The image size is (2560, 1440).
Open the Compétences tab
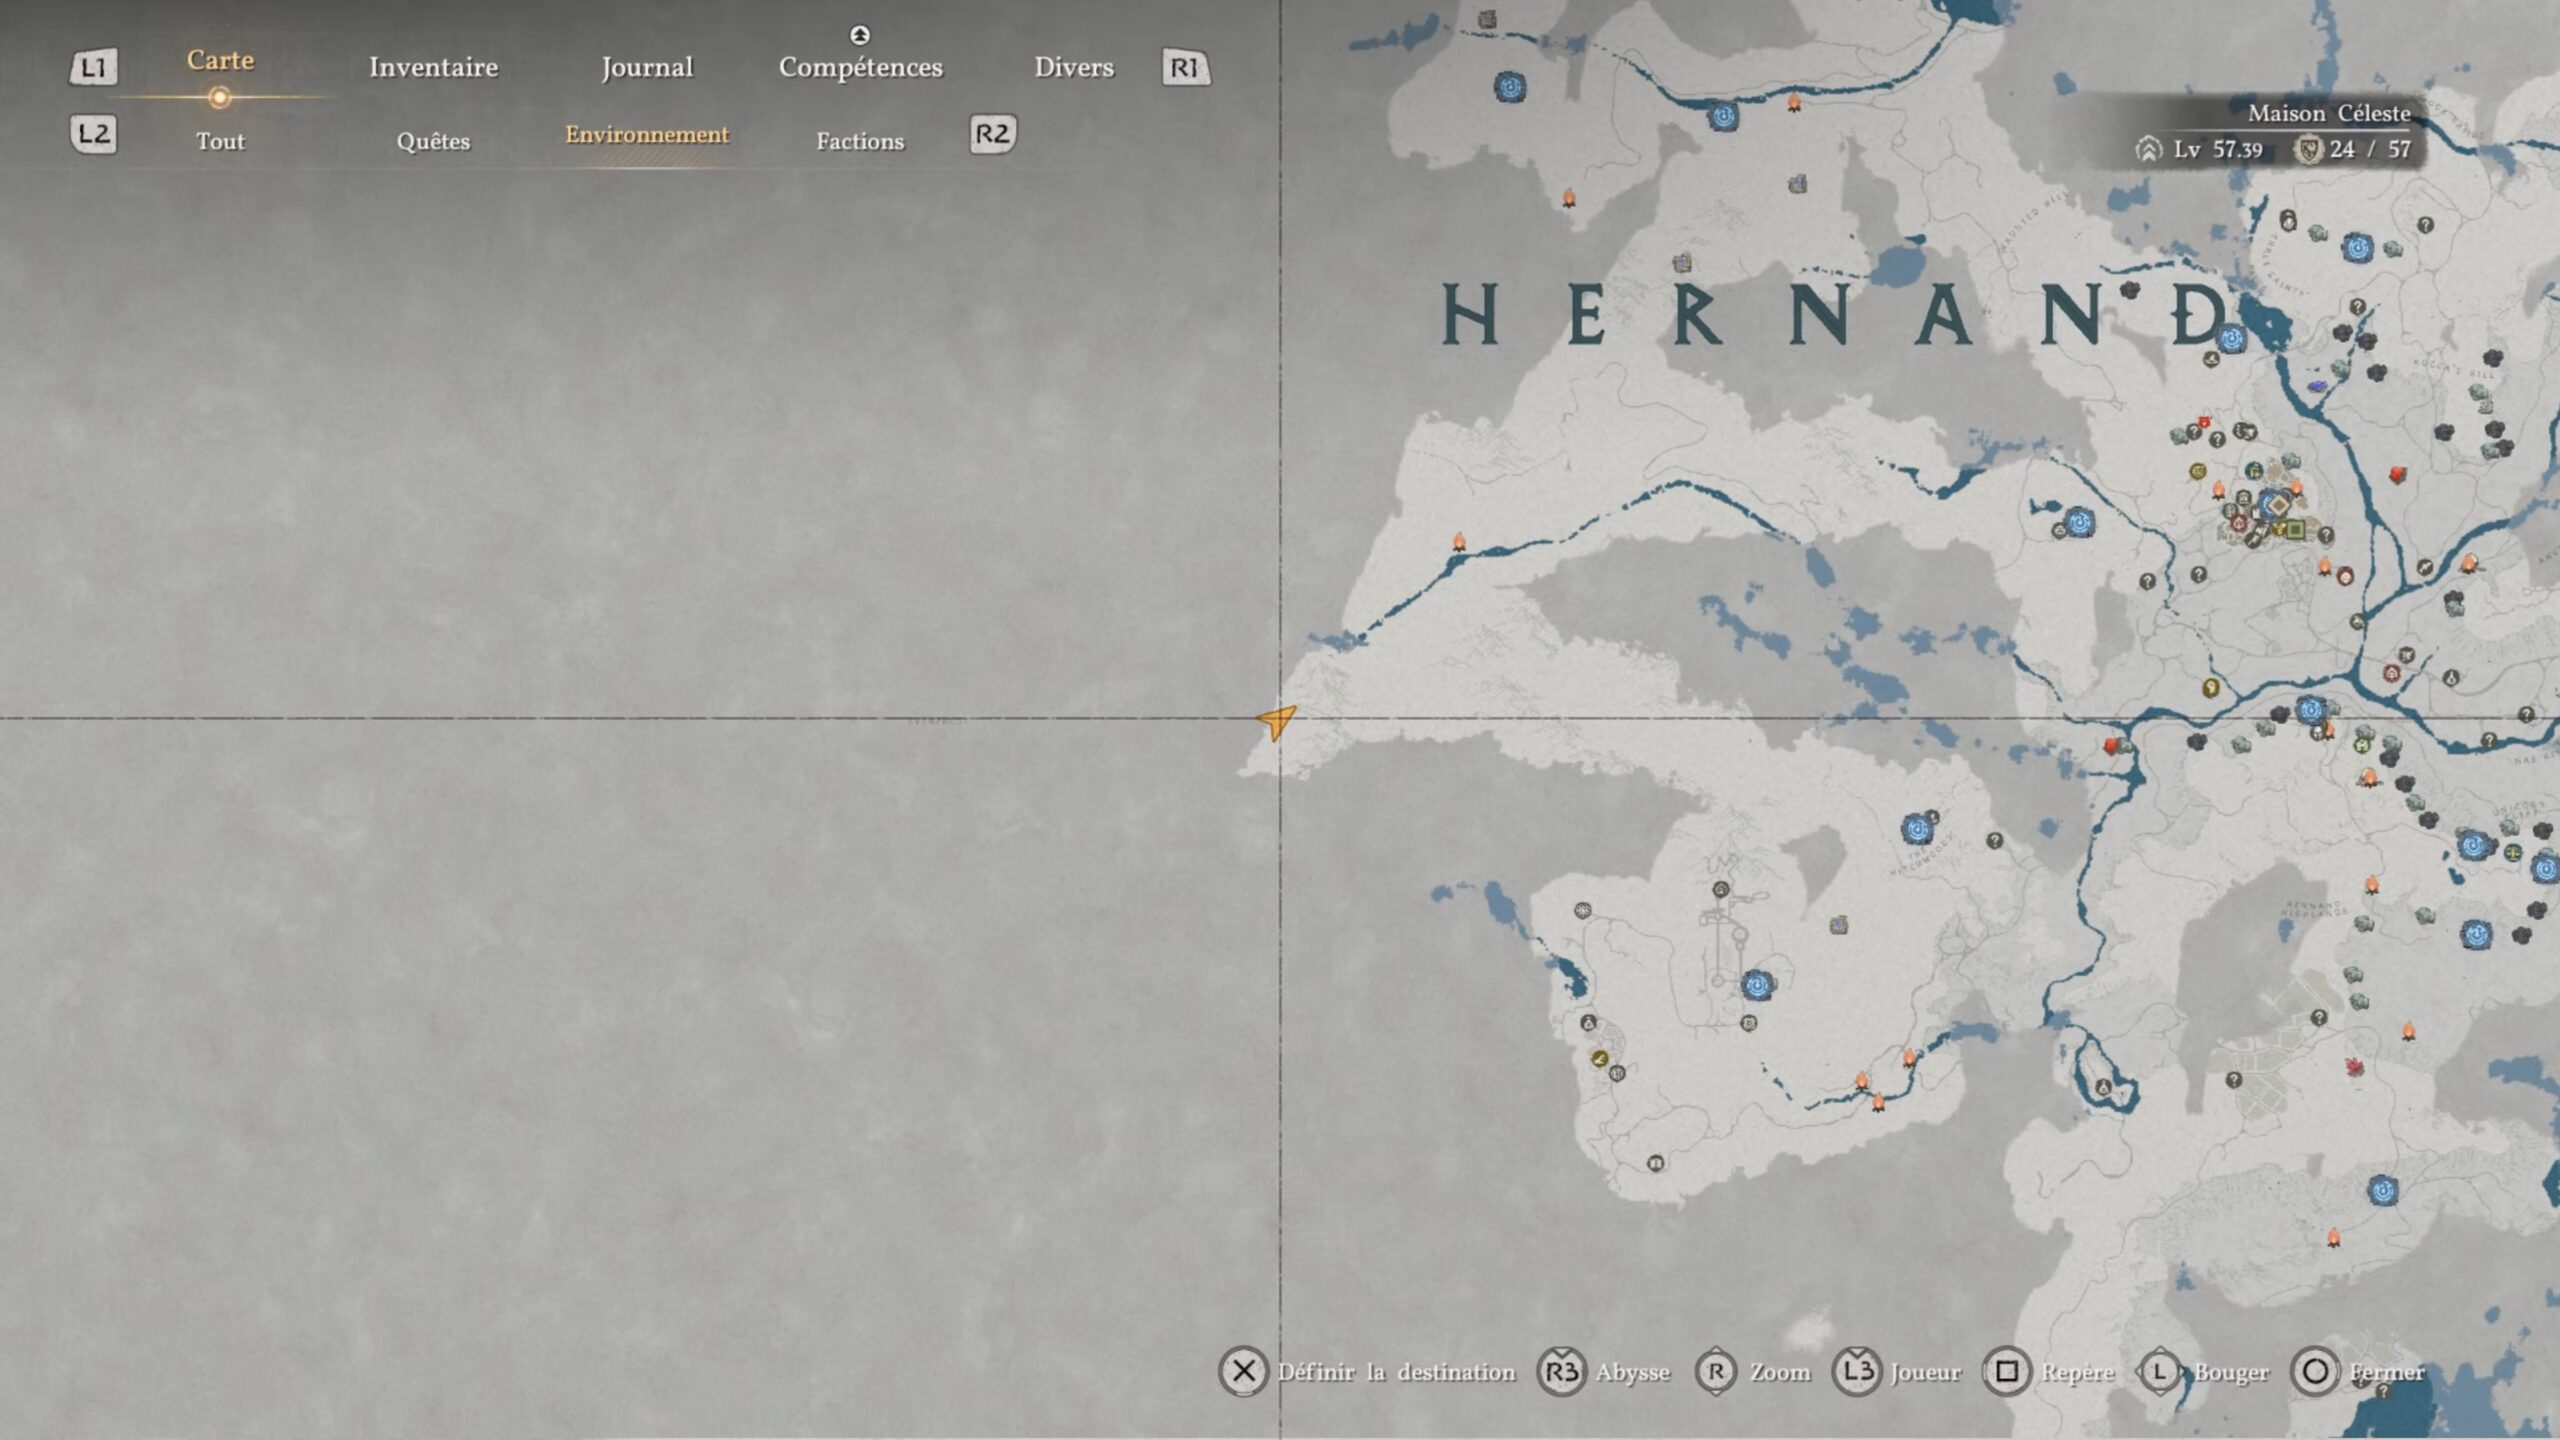(x=860, y=67)
